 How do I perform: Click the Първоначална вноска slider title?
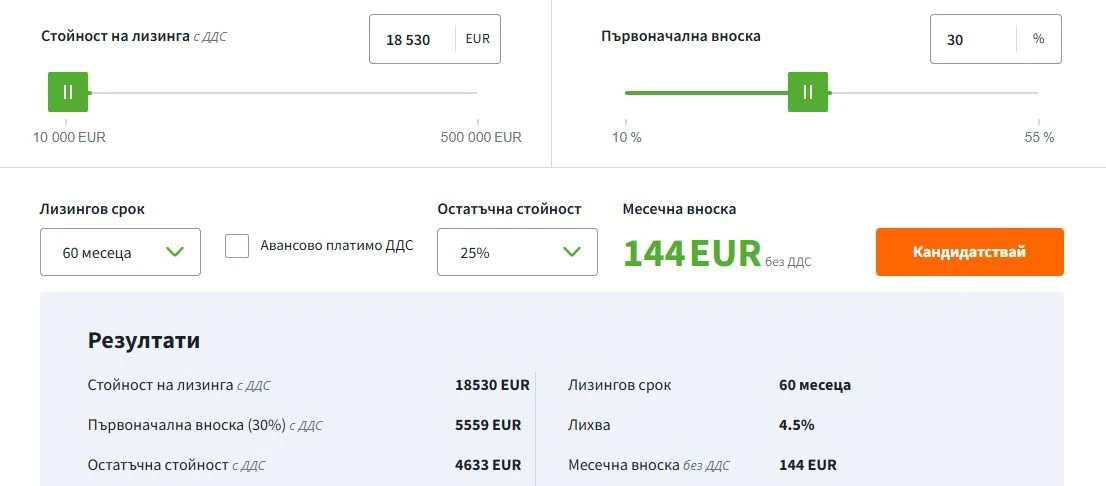pos(681,36)
